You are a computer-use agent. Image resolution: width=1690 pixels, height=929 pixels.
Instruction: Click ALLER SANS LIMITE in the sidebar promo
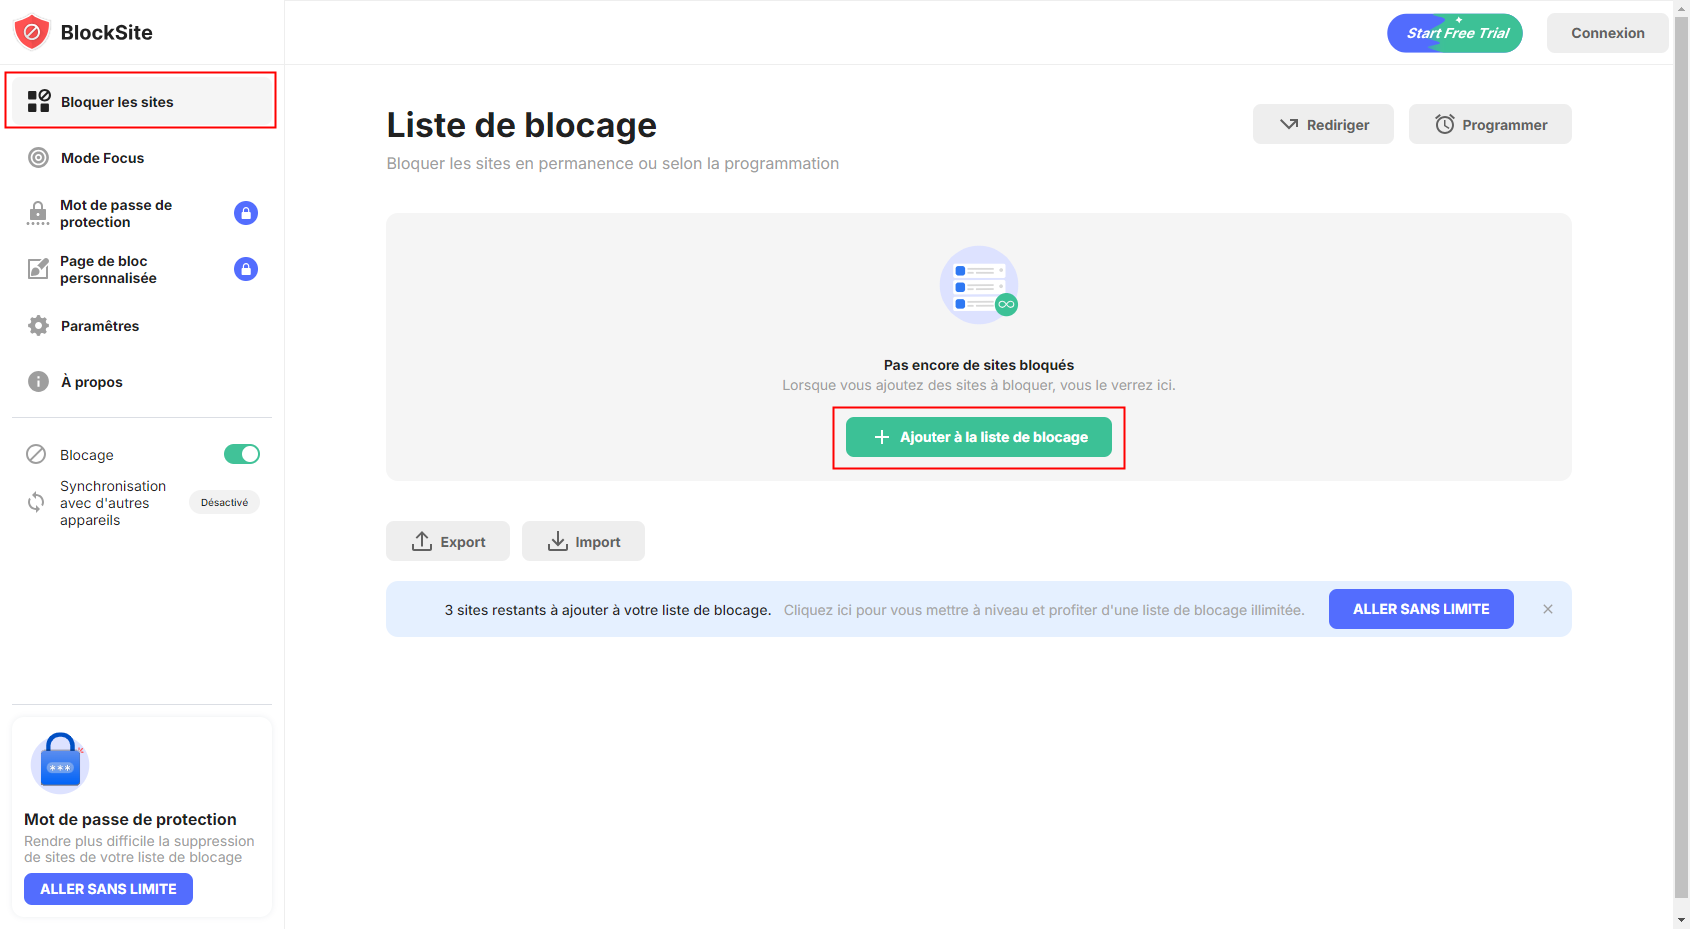pos(108,889)
